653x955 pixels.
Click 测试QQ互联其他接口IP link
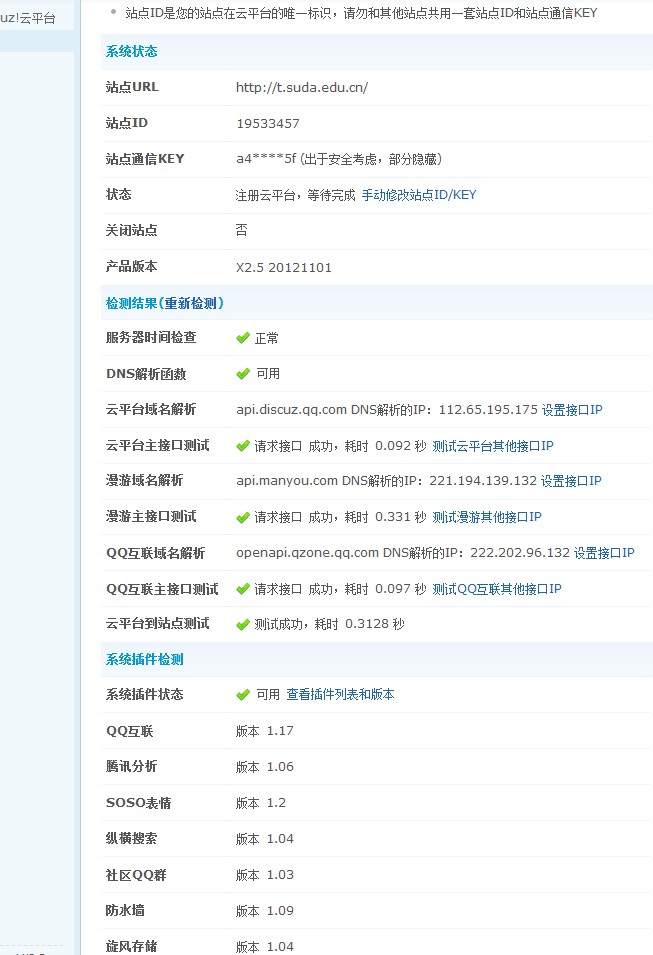point(497,589)
